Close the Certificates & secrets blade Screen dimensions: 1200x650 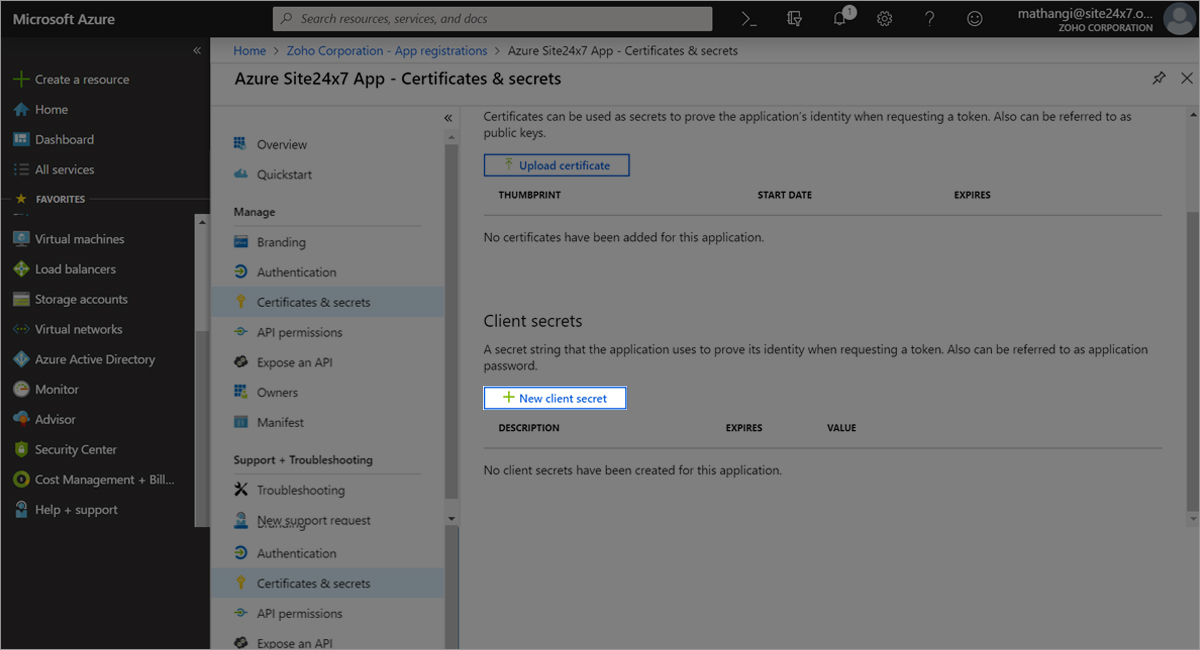[x=1187, y=78]
